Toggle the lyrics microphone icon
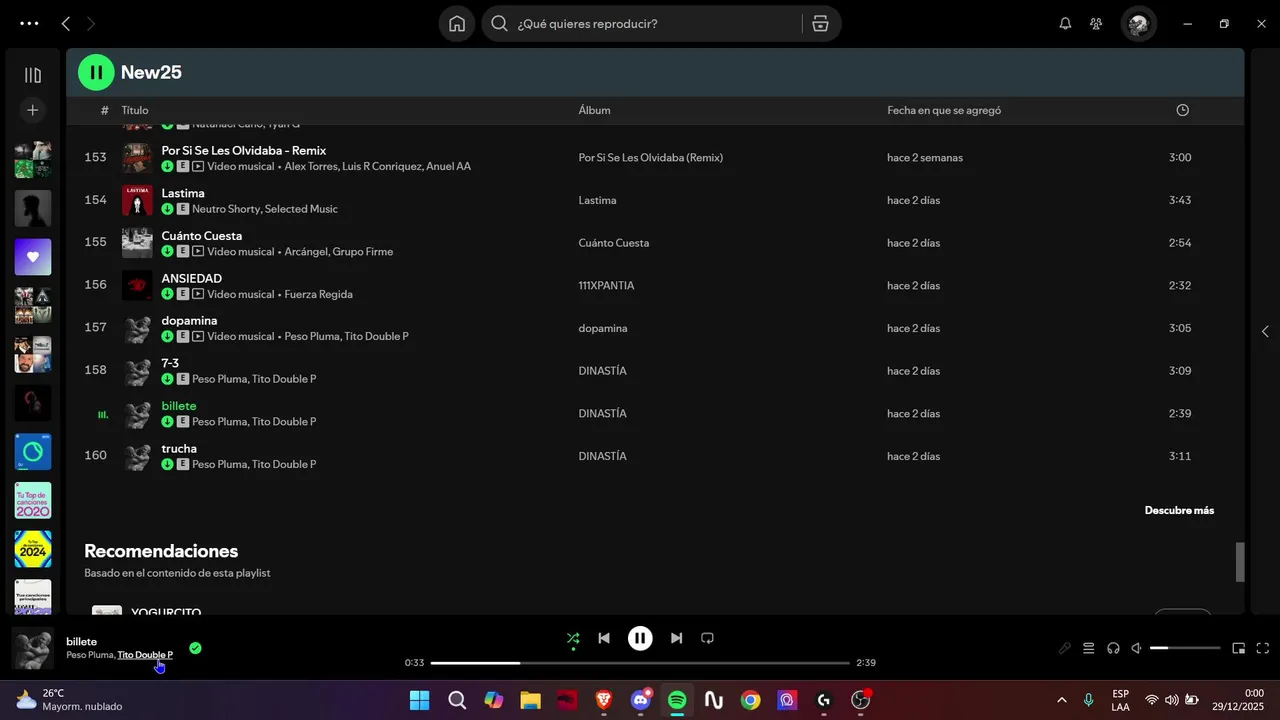 1065,648
